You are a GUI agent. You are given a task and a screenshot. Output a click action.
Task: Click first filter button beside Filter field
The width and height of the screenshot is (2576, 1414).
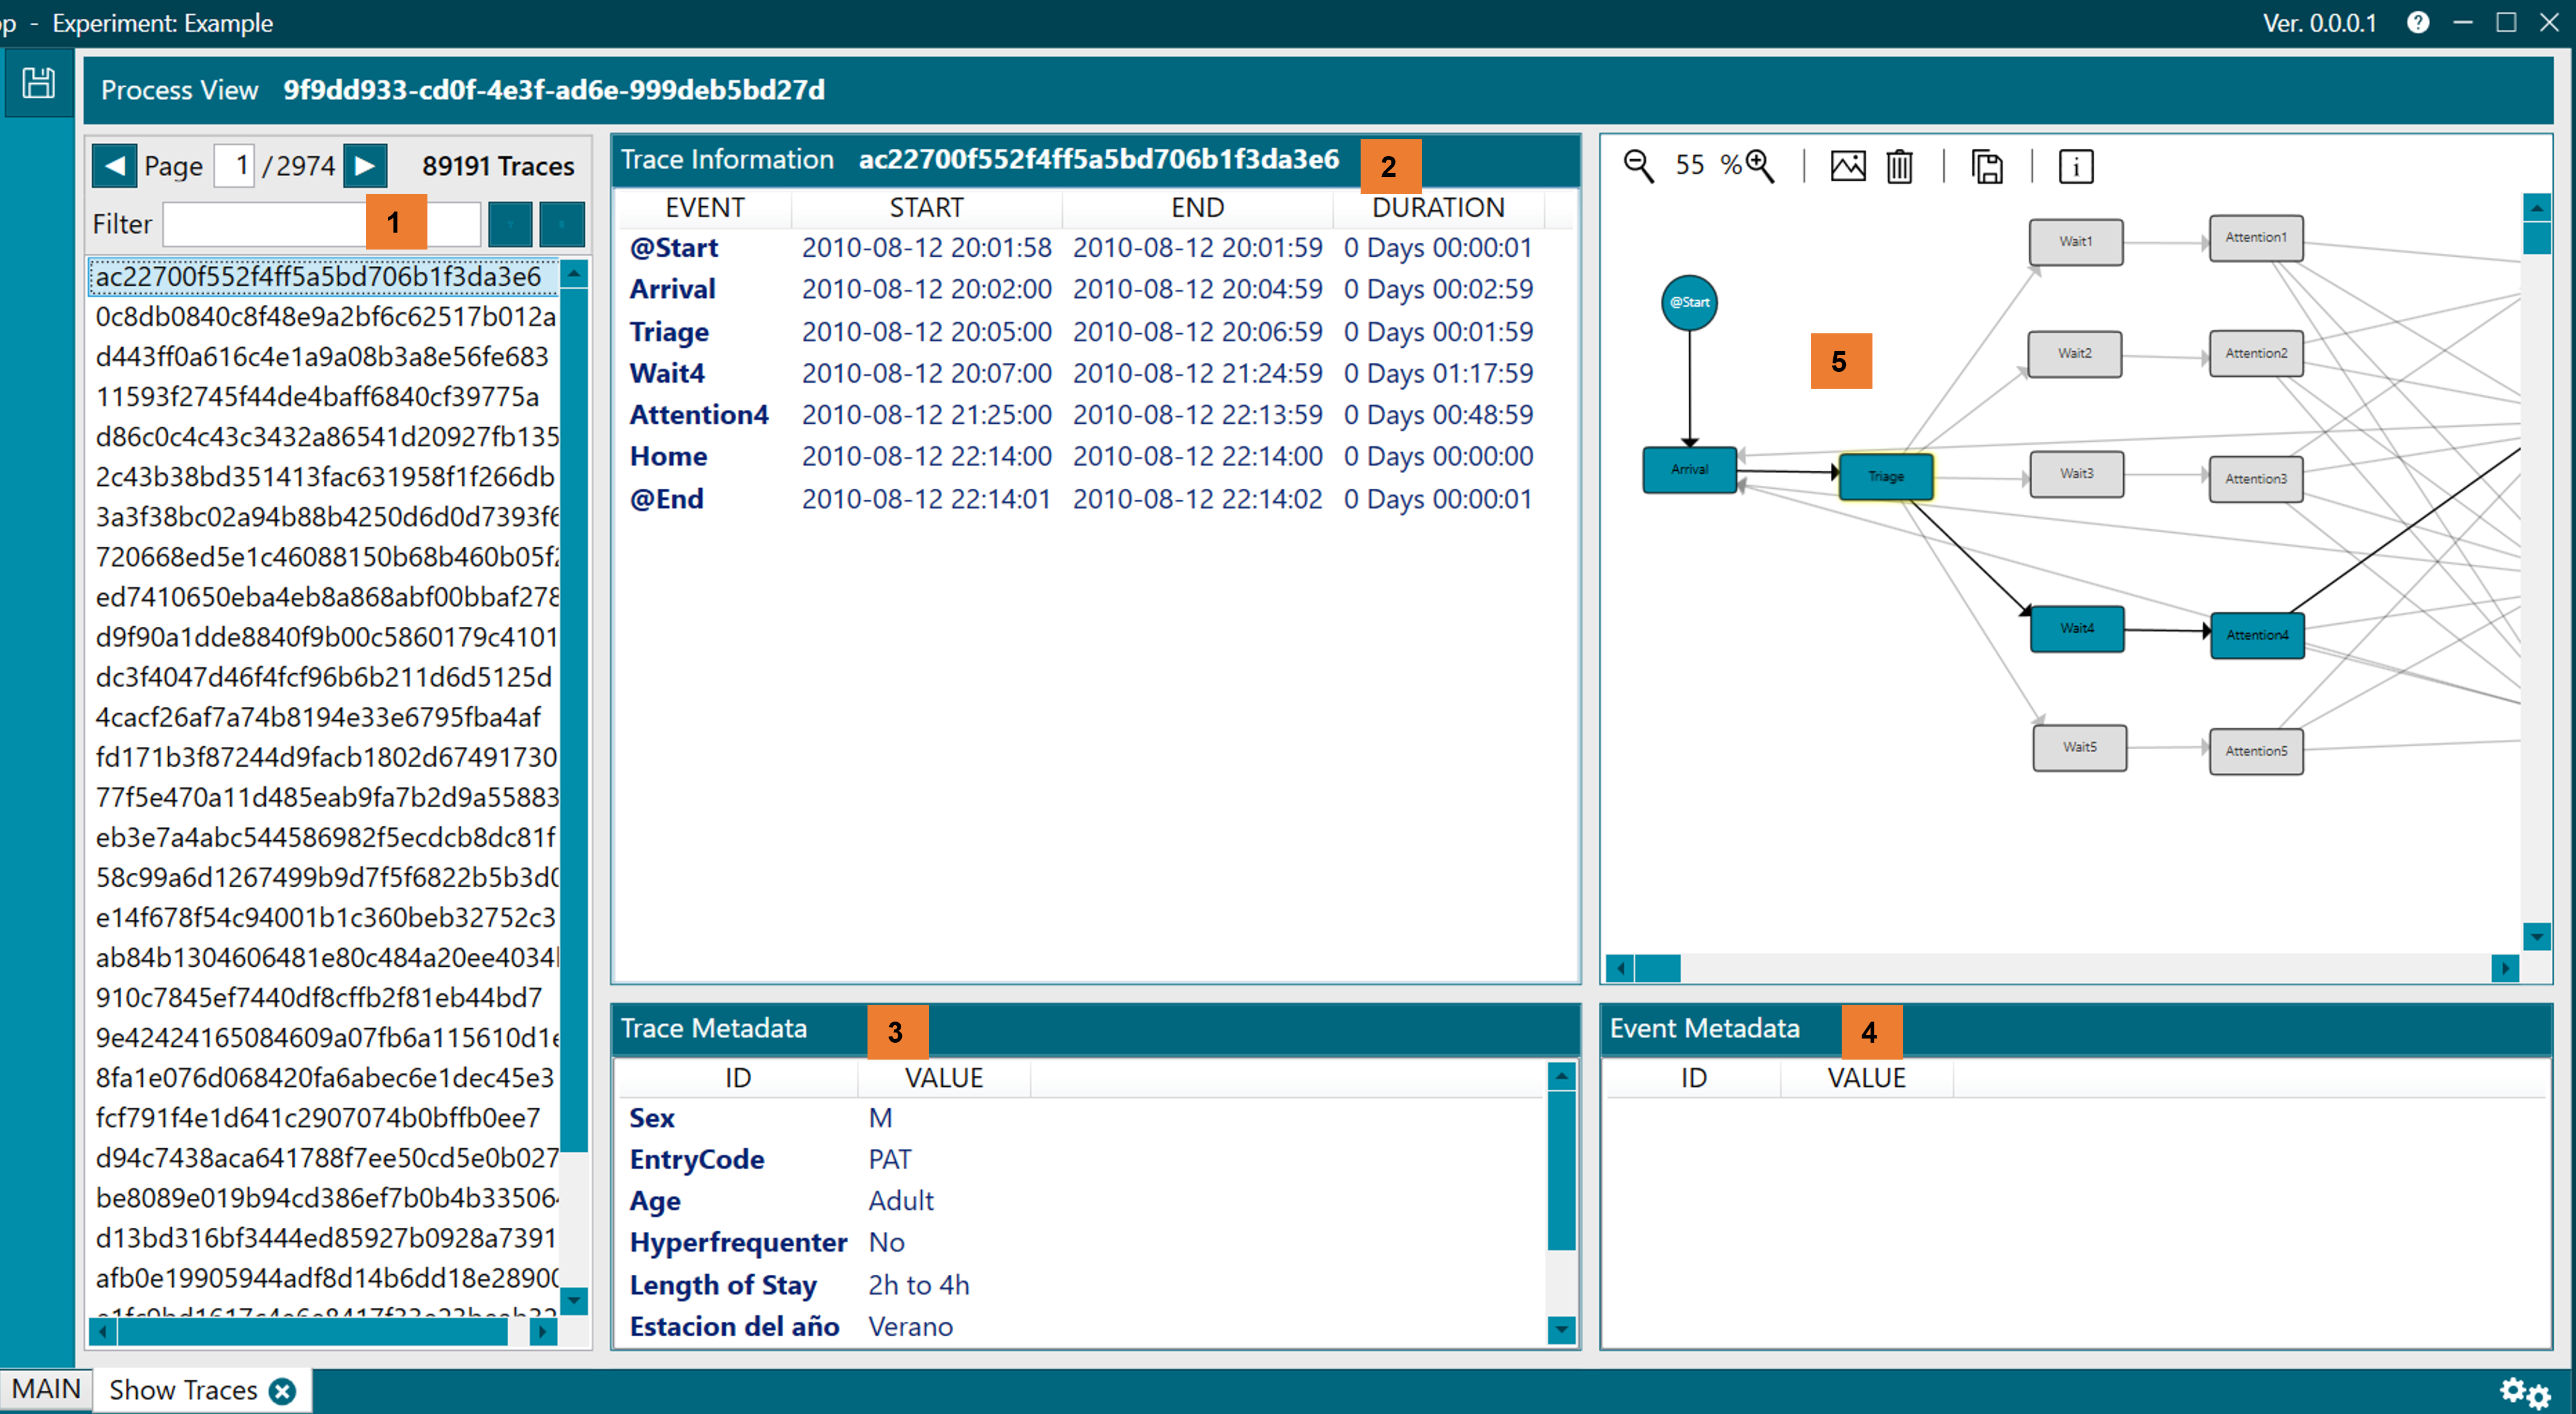[510, 224]
